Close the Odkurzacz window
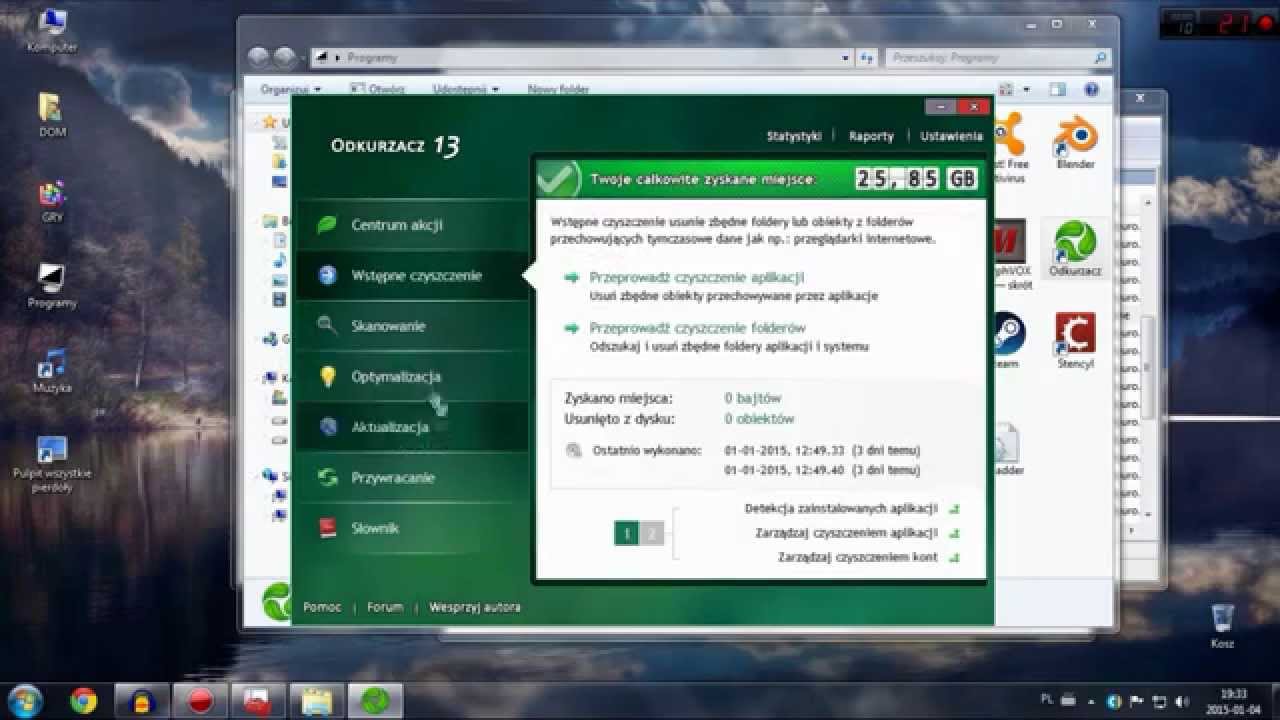 [972, 106]
